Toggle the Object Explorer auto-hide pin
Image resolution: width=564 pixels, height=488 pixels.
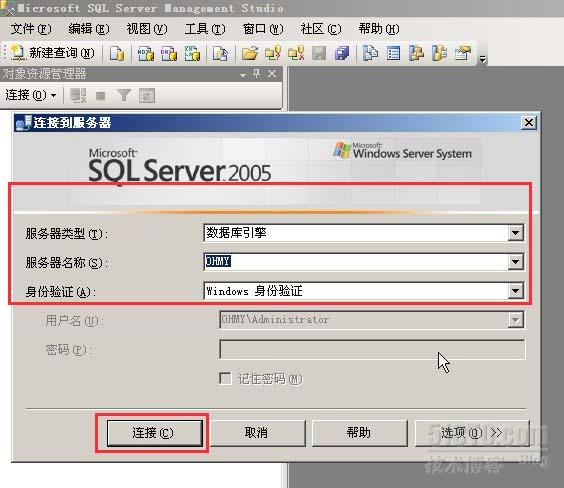click(256, 74)
